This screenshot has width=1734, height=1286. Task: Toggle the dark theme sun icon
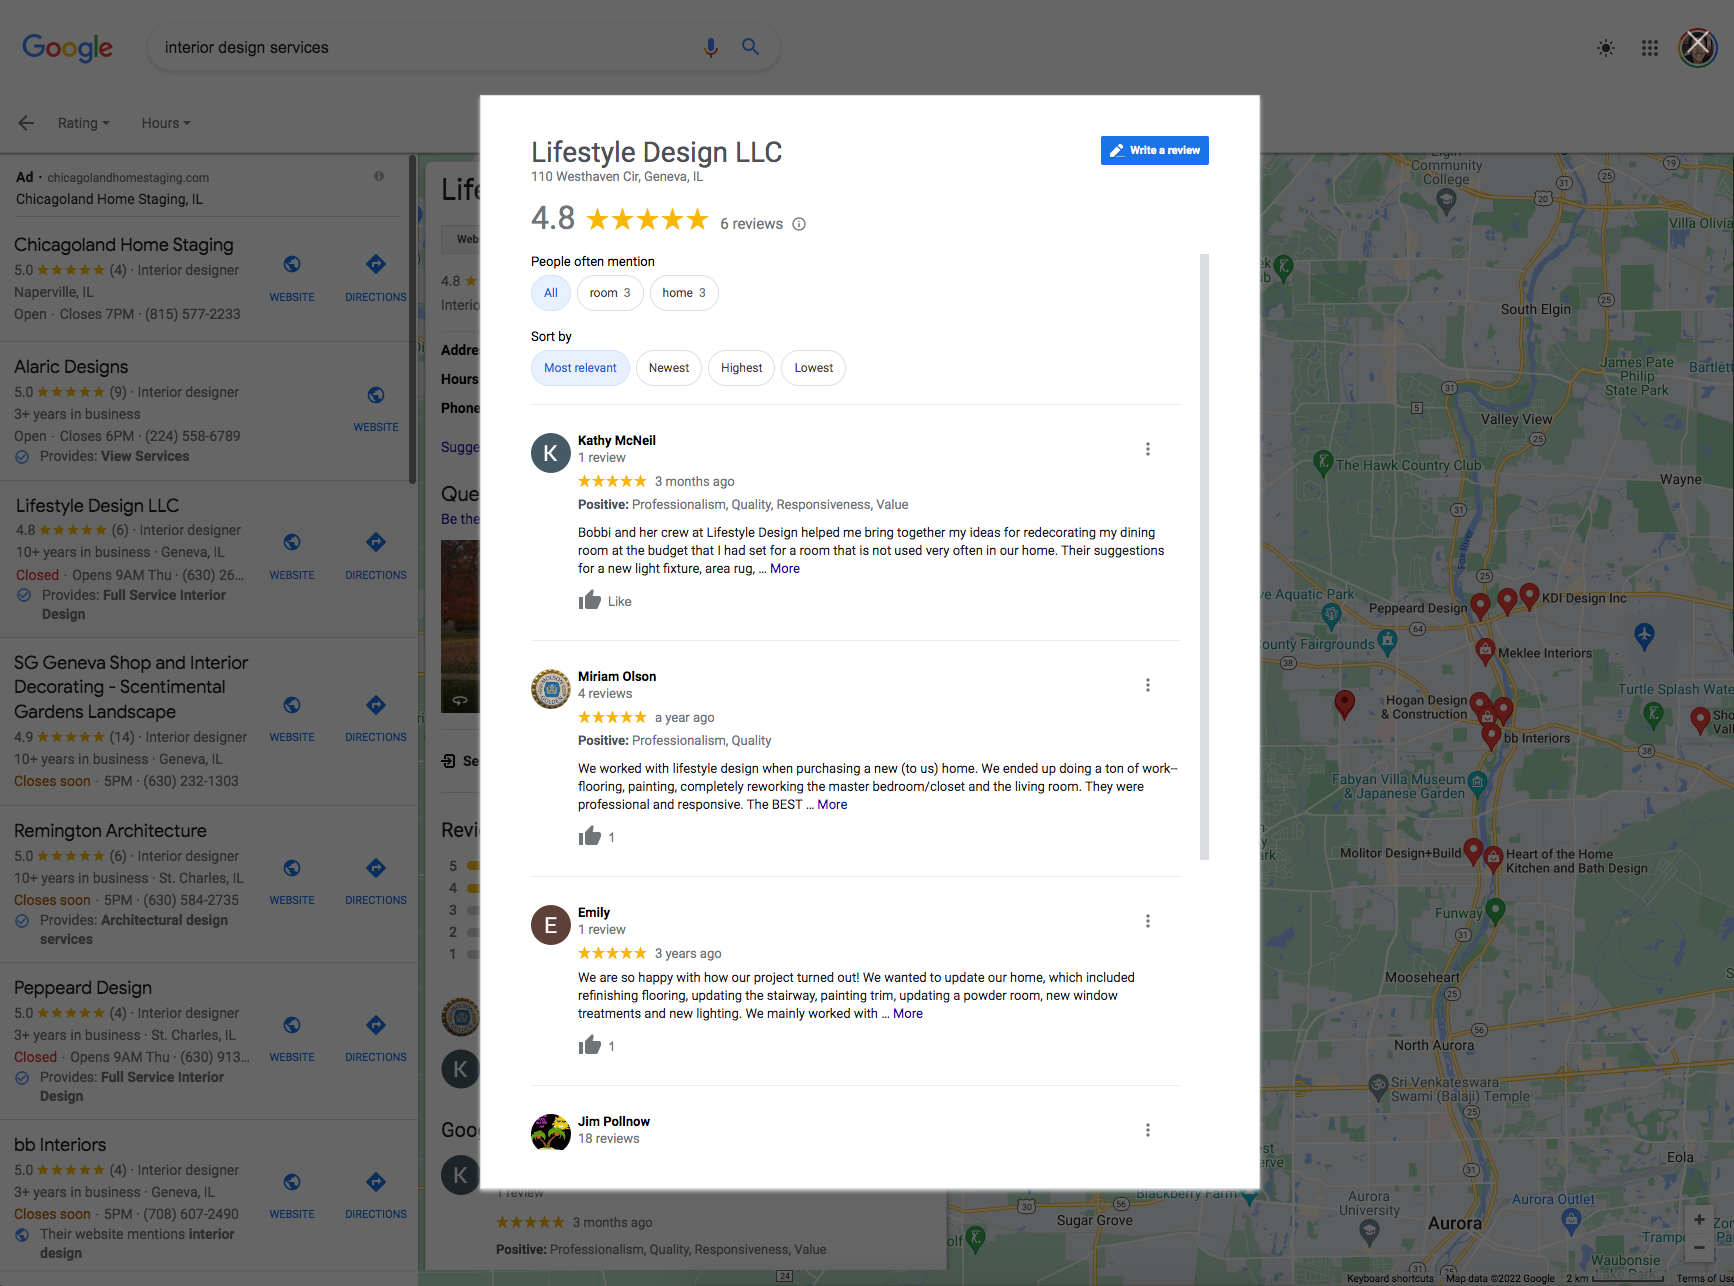coord(1606,48)
